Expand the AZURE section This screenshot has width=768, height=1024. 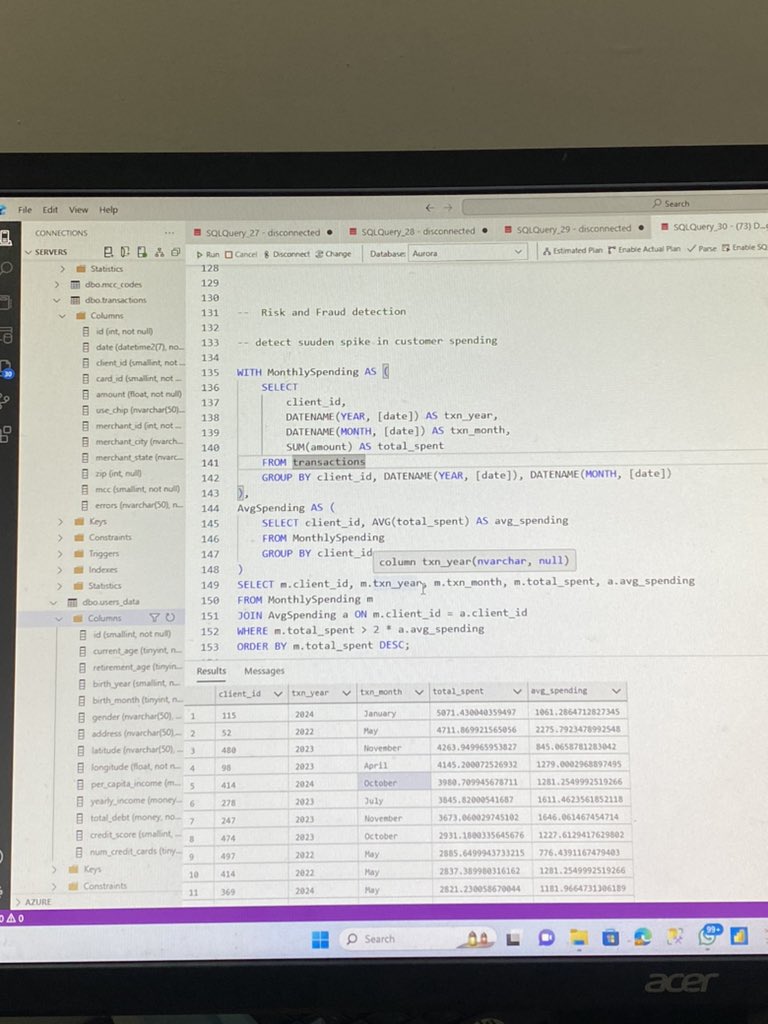coord(18,902)
